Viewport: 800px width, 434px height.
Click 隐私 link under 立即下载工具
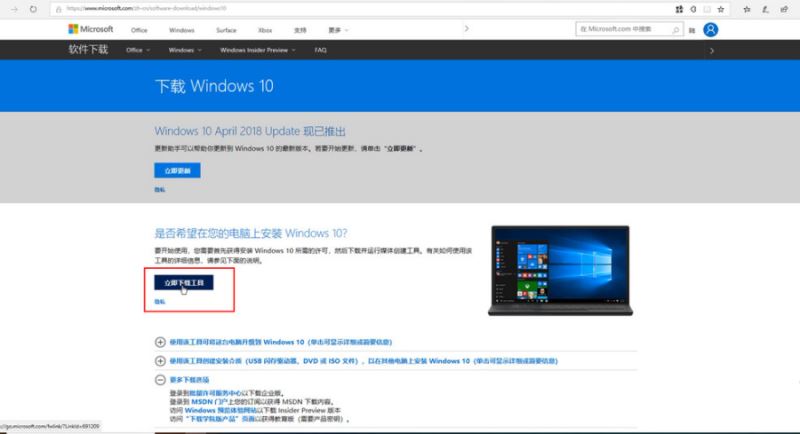(160, 302)
